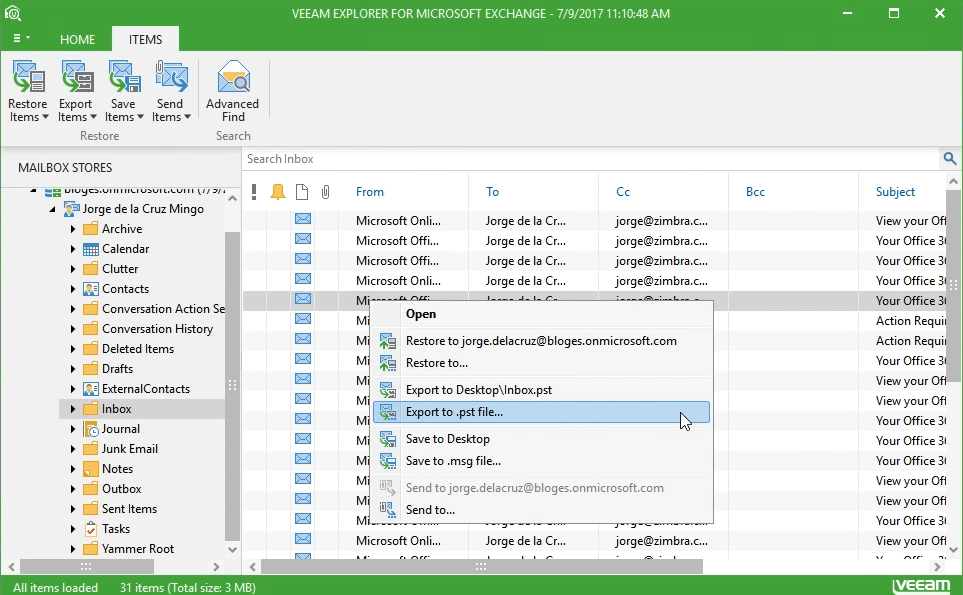Choose Export to Desktop\Inbox.pst
Image resolution: width=963 pixels, height=595 pixels.
[542, 390]
